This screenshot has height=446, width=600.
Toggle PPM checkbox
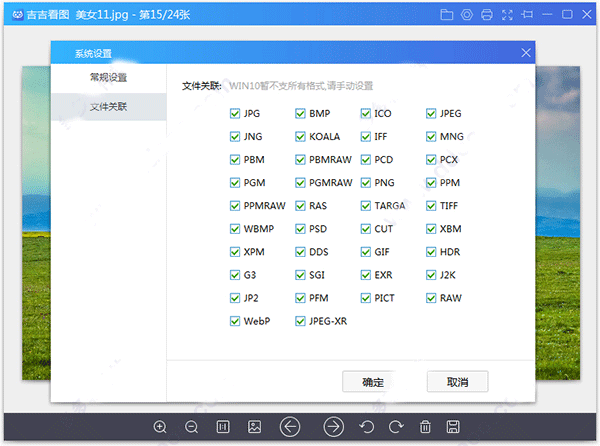click(x=431, y=183)
